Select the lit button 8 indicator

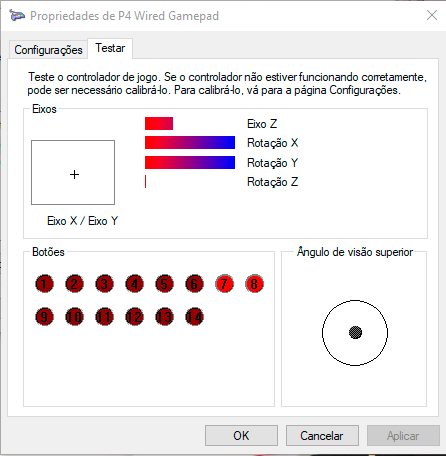pyautogui.click(x=254, y=284)
